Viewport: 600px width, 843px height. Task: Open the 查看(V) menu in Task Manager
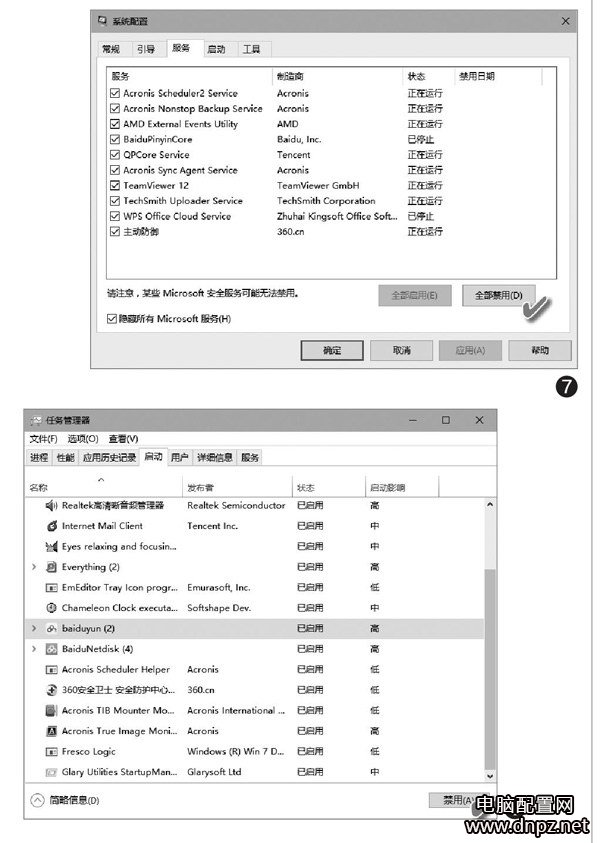click(124, 439)
